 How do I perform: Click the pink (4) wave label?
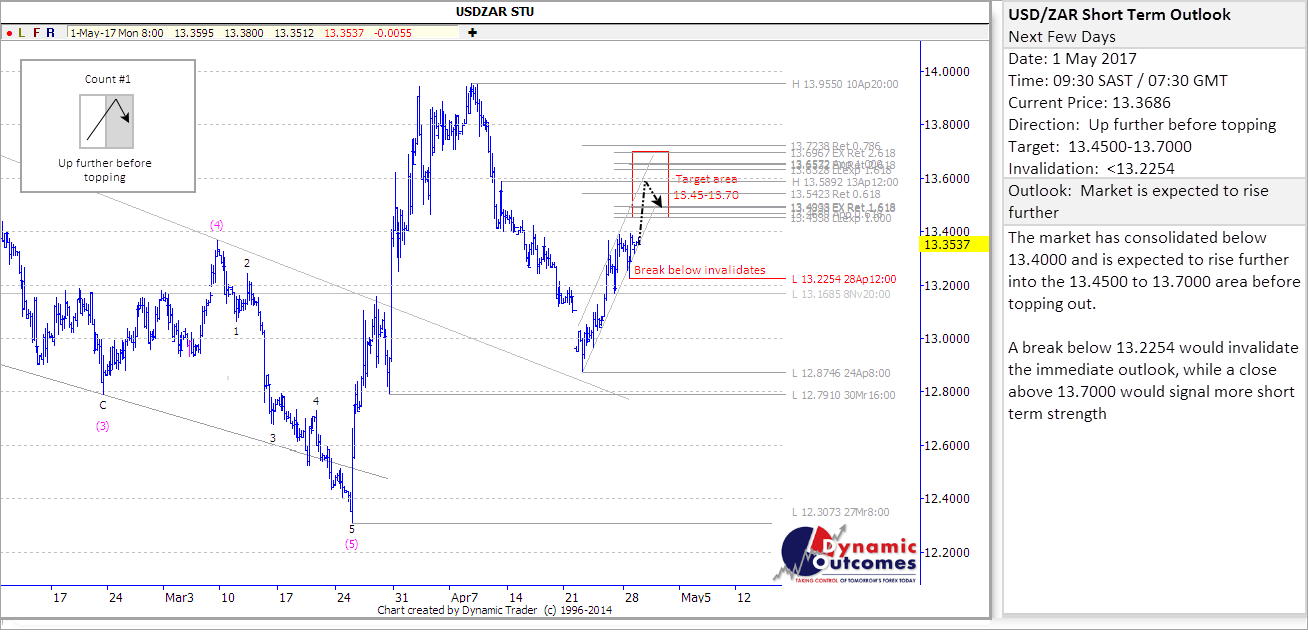click(216, 224)
